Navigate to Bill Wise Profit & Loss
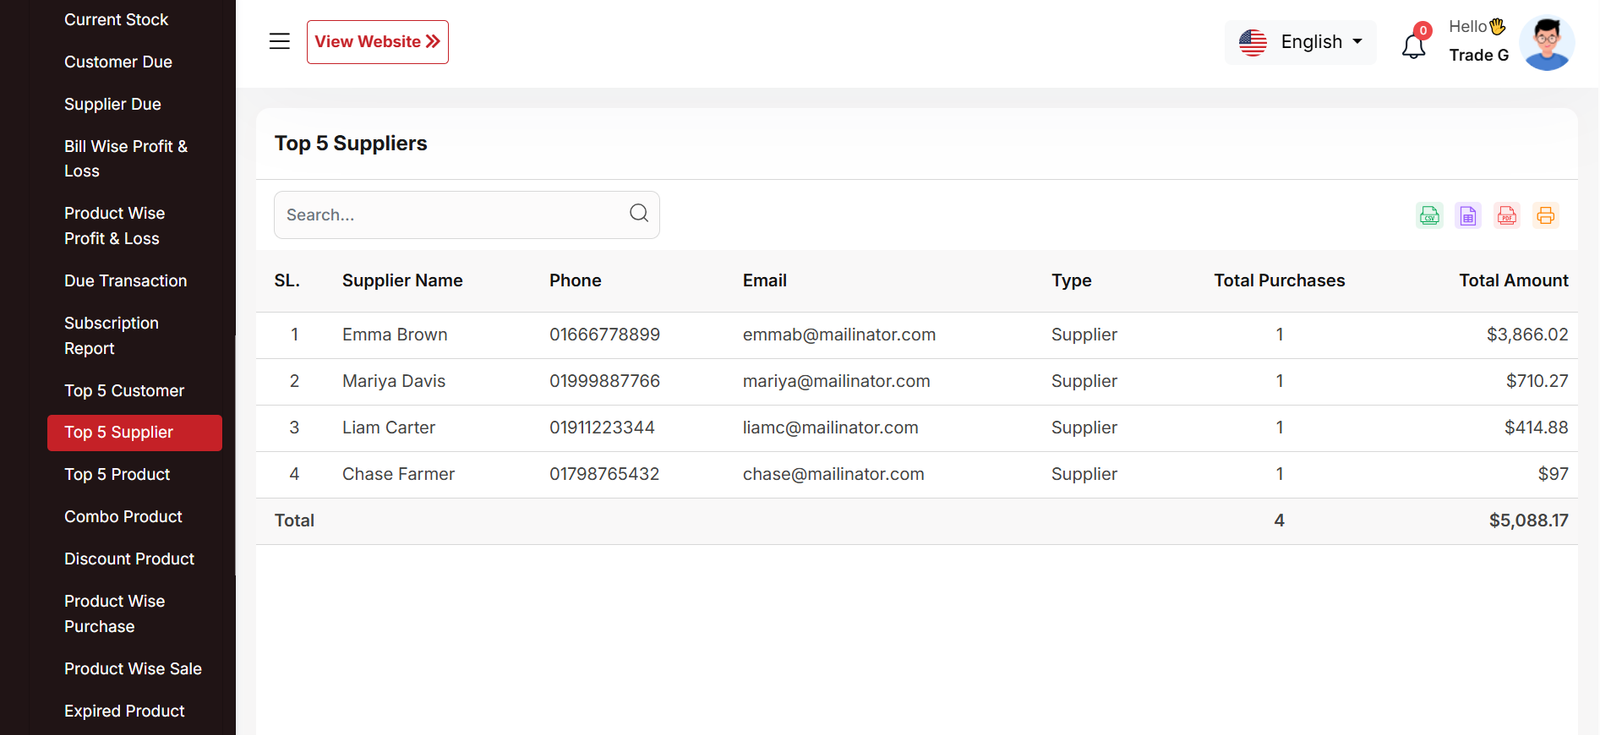Viewport: 1600px width, 735px height. point(125,159)
